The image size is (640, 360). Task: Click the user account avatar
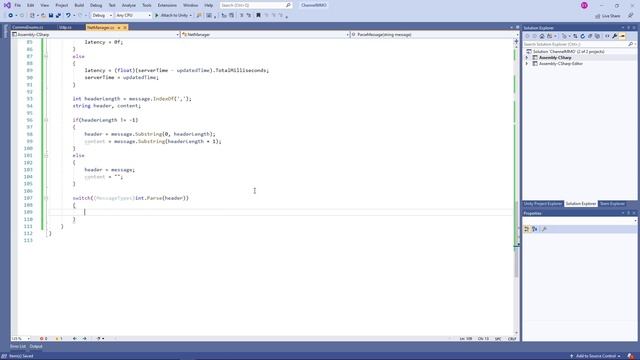click(584, 5)
